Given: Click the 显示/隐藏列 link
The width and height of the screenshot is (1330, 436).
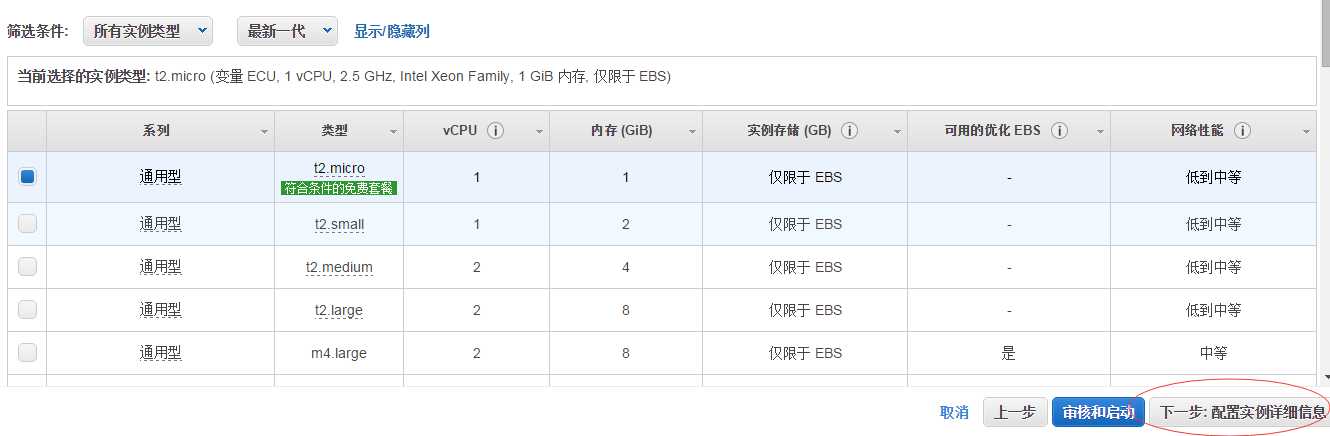Looking at the screenshot, I should click(x=392, y=31).
